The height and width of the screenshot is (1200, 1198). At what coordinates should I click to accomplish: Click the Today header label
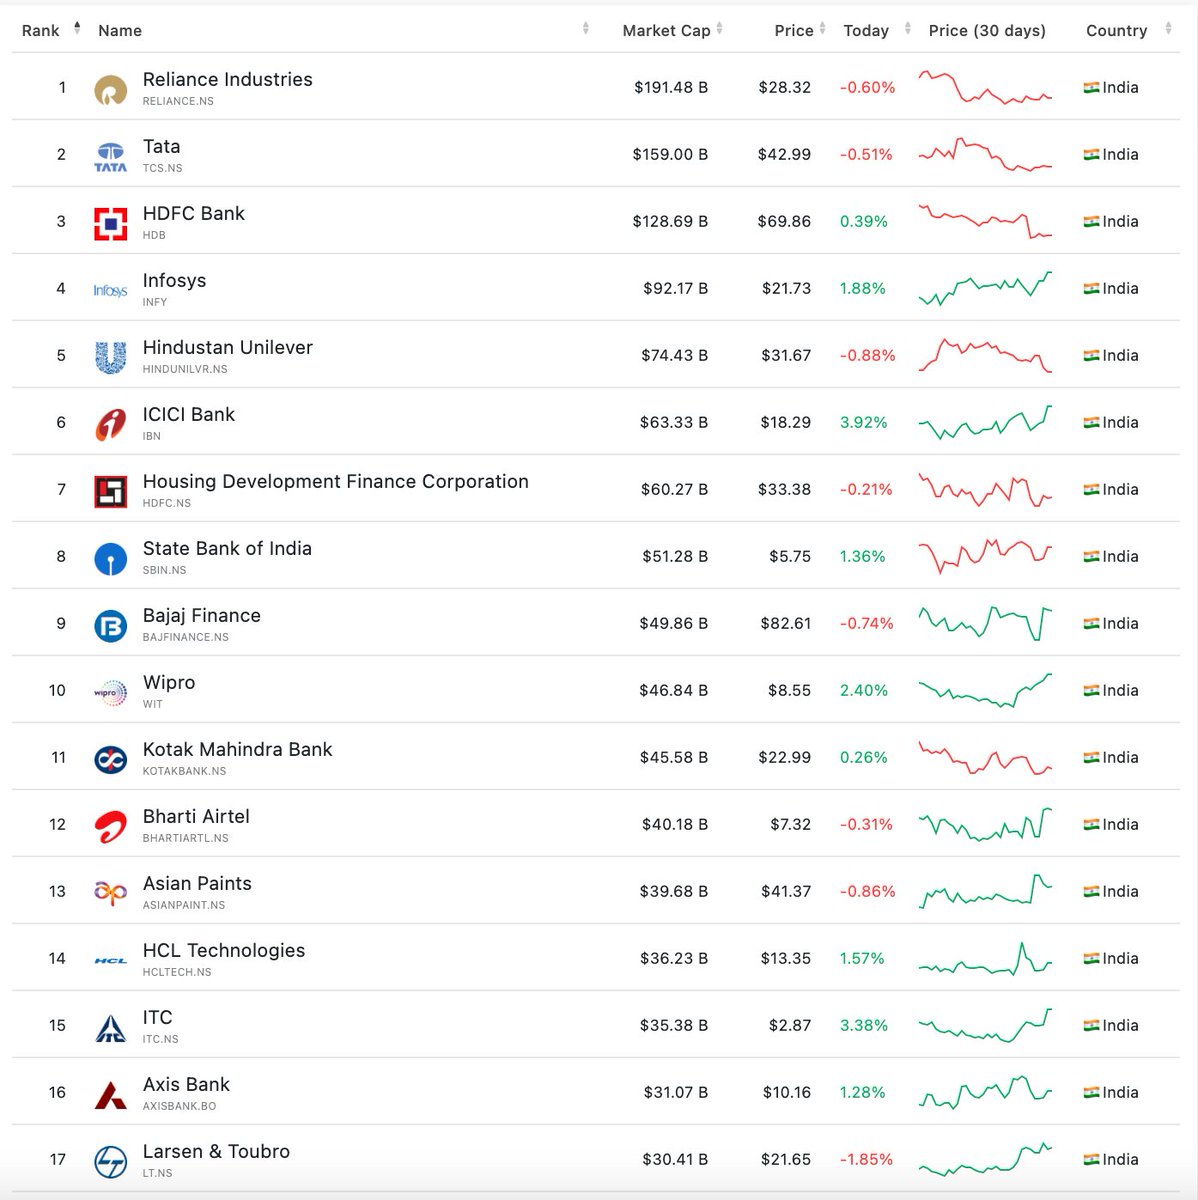point(866,31)
